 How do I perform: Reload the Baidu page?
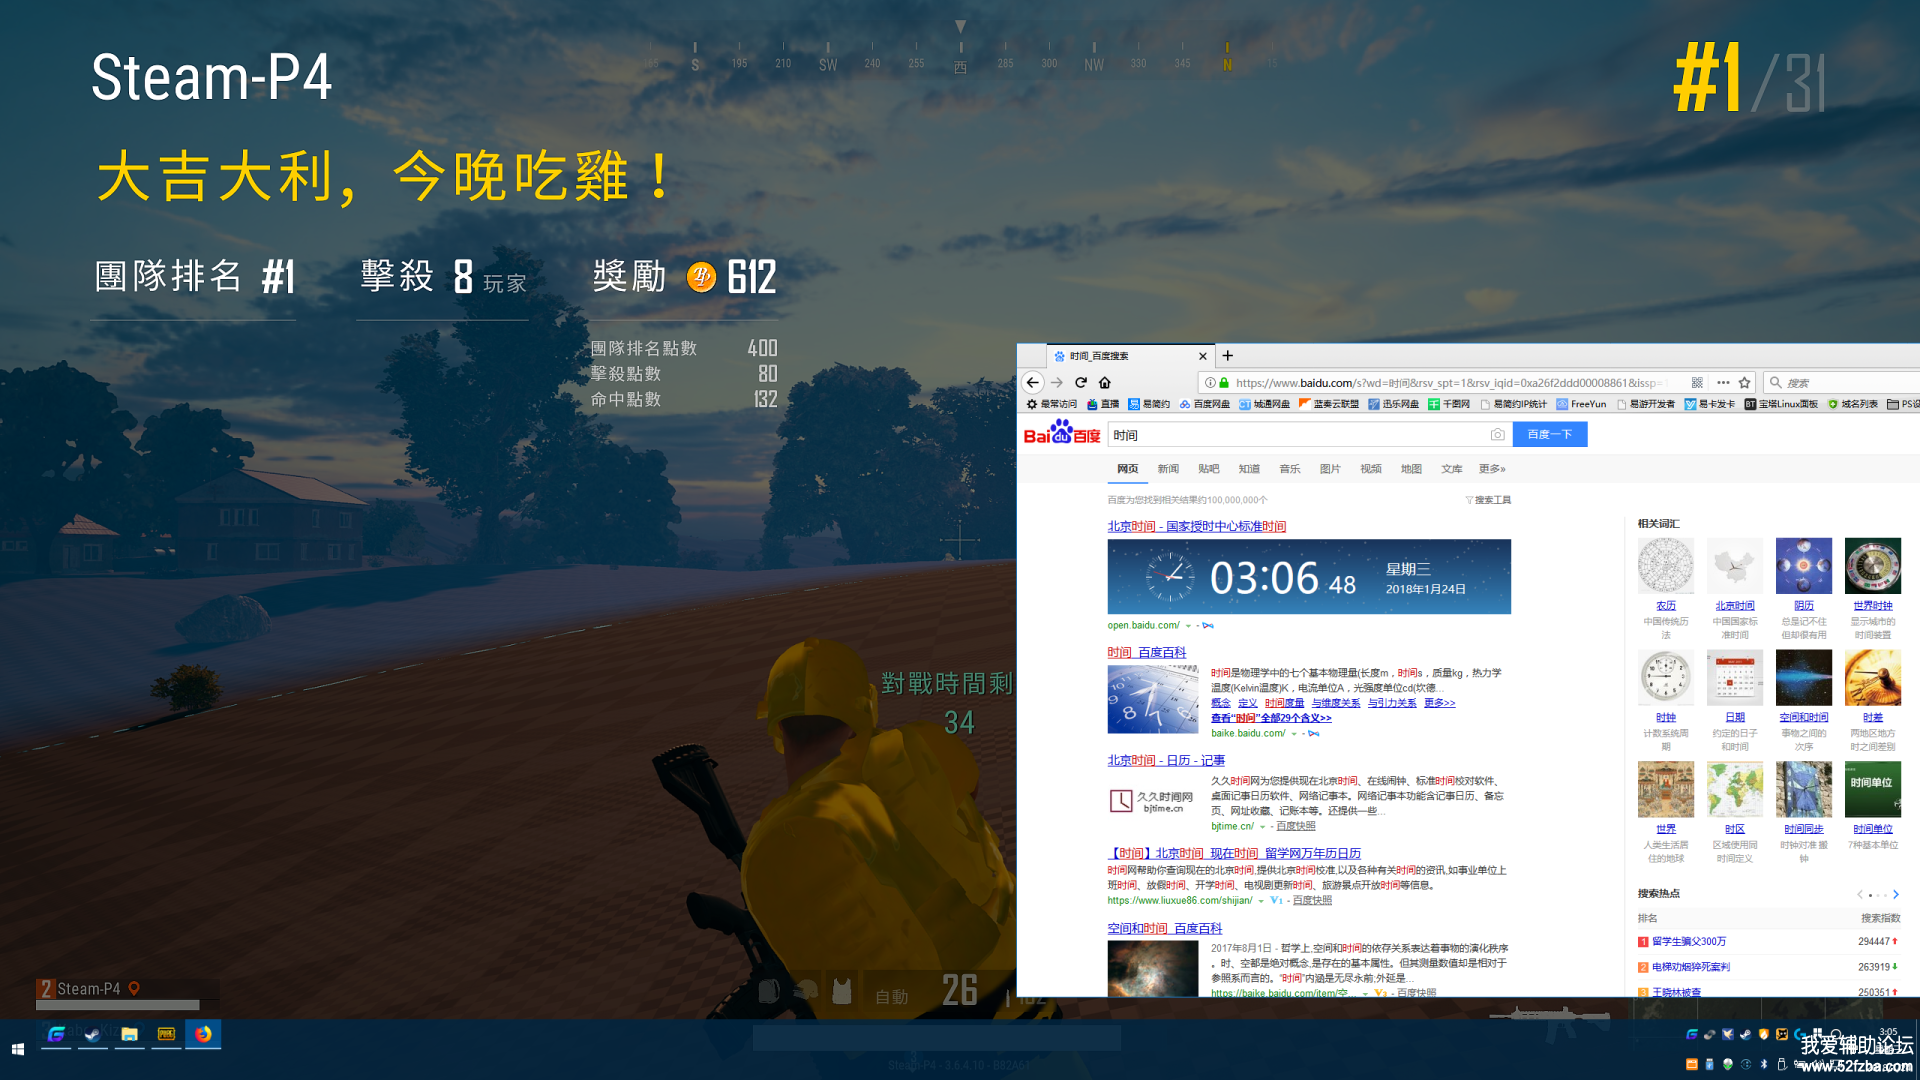pyautogui.click(x=1081, y=382)
